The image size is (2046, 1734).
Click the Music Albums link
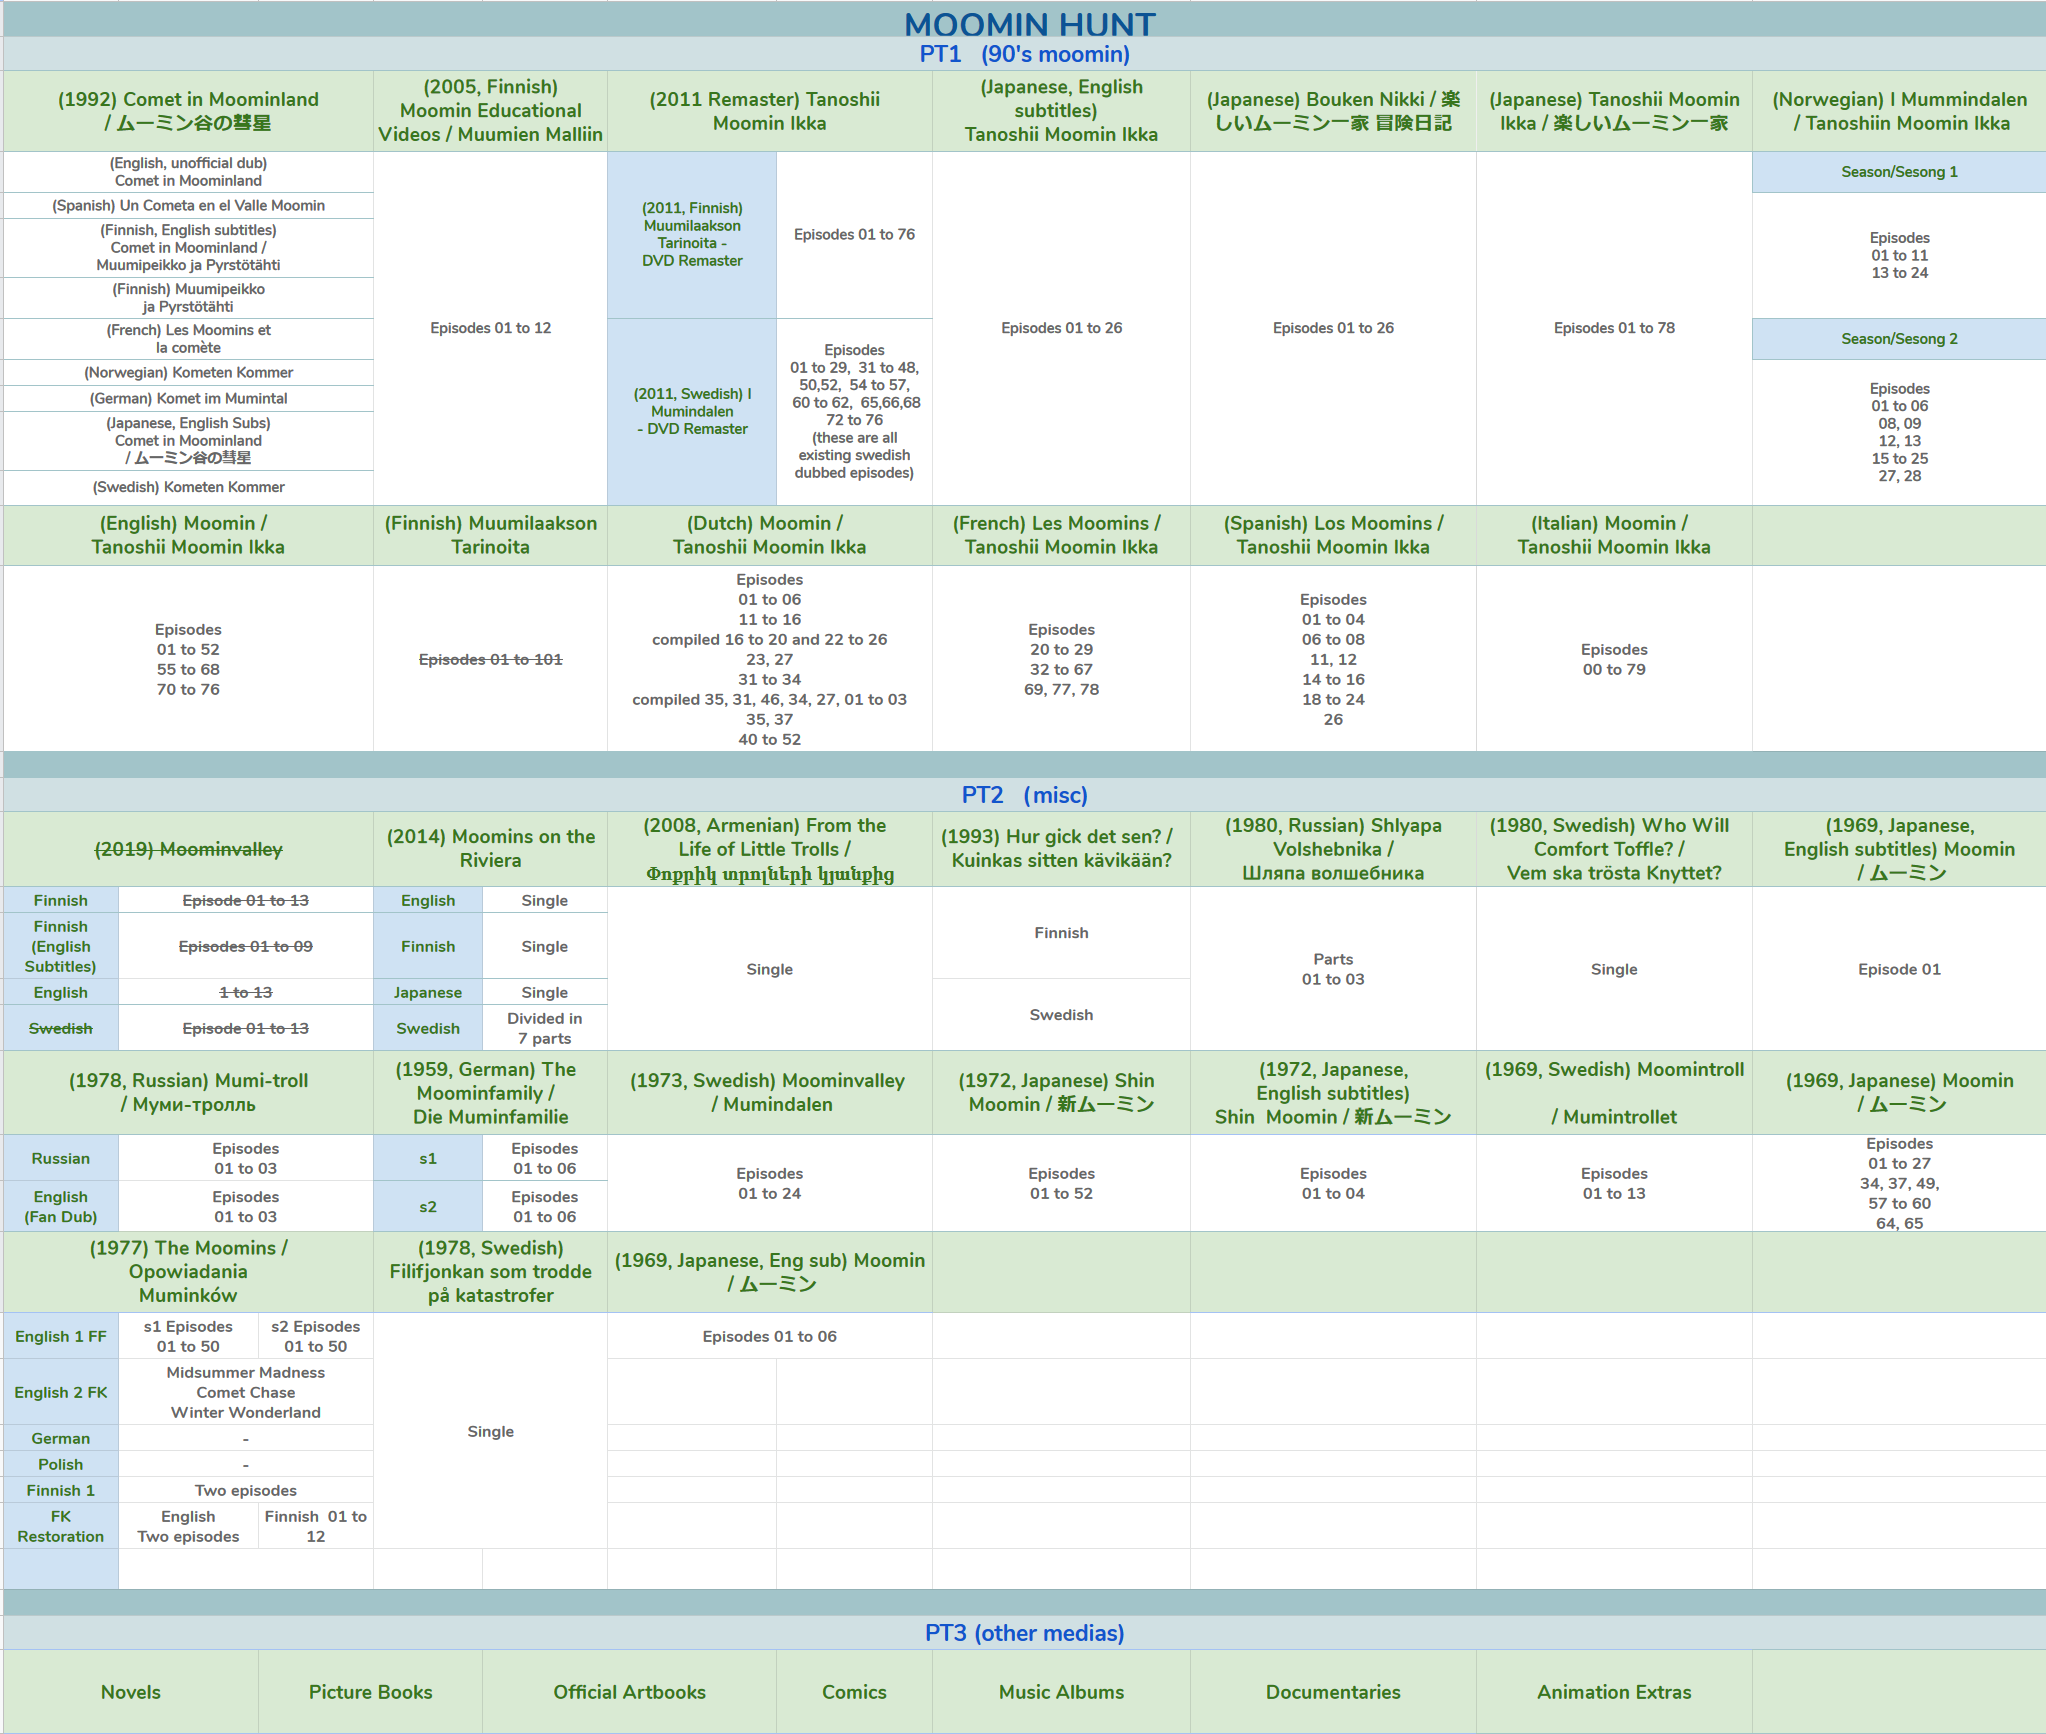[x=1061, y=1692]
